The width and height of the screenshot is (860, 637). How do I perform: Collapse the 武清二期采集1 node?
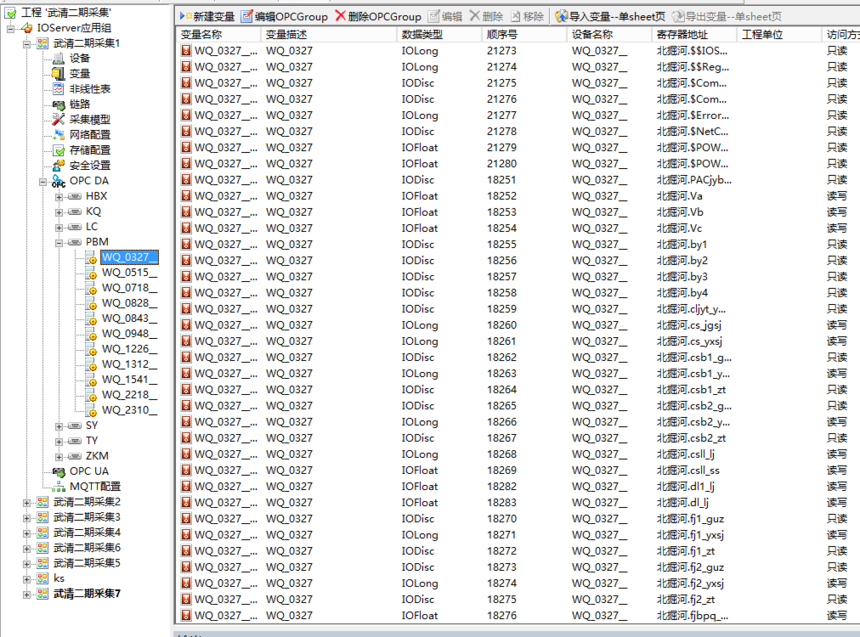click(x=26, y=43)
